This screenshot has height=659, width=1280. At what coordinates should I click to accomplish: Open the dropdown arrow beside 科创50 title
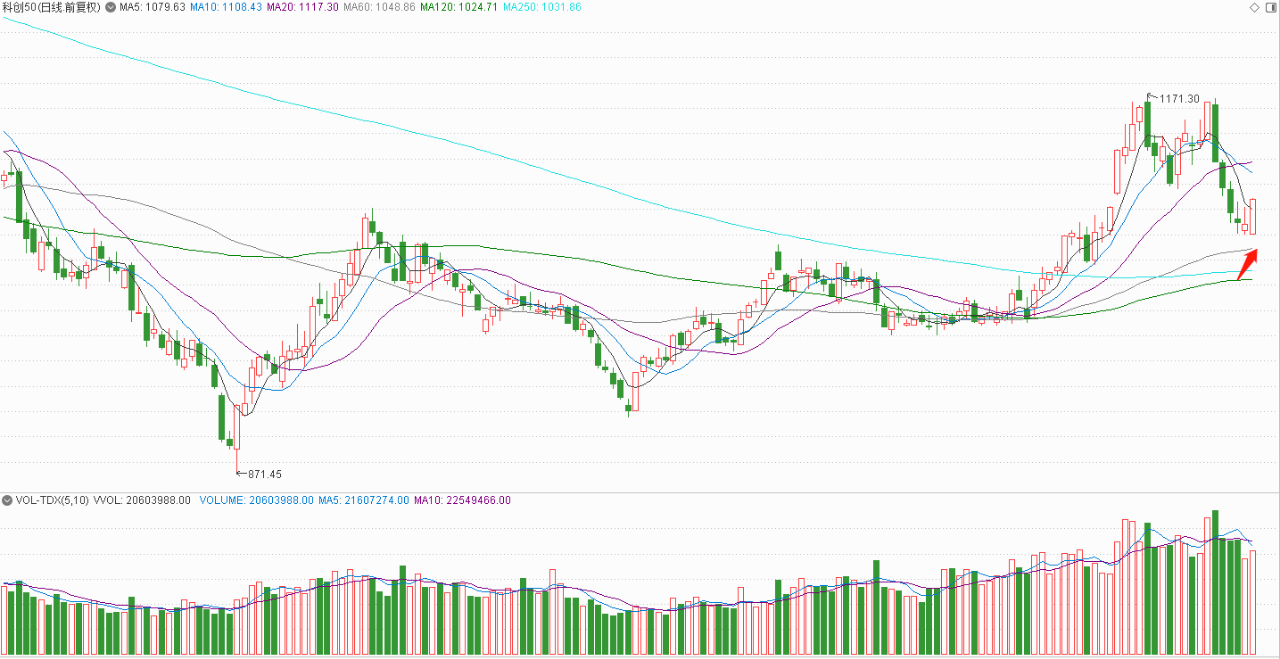tap(111, 8)
